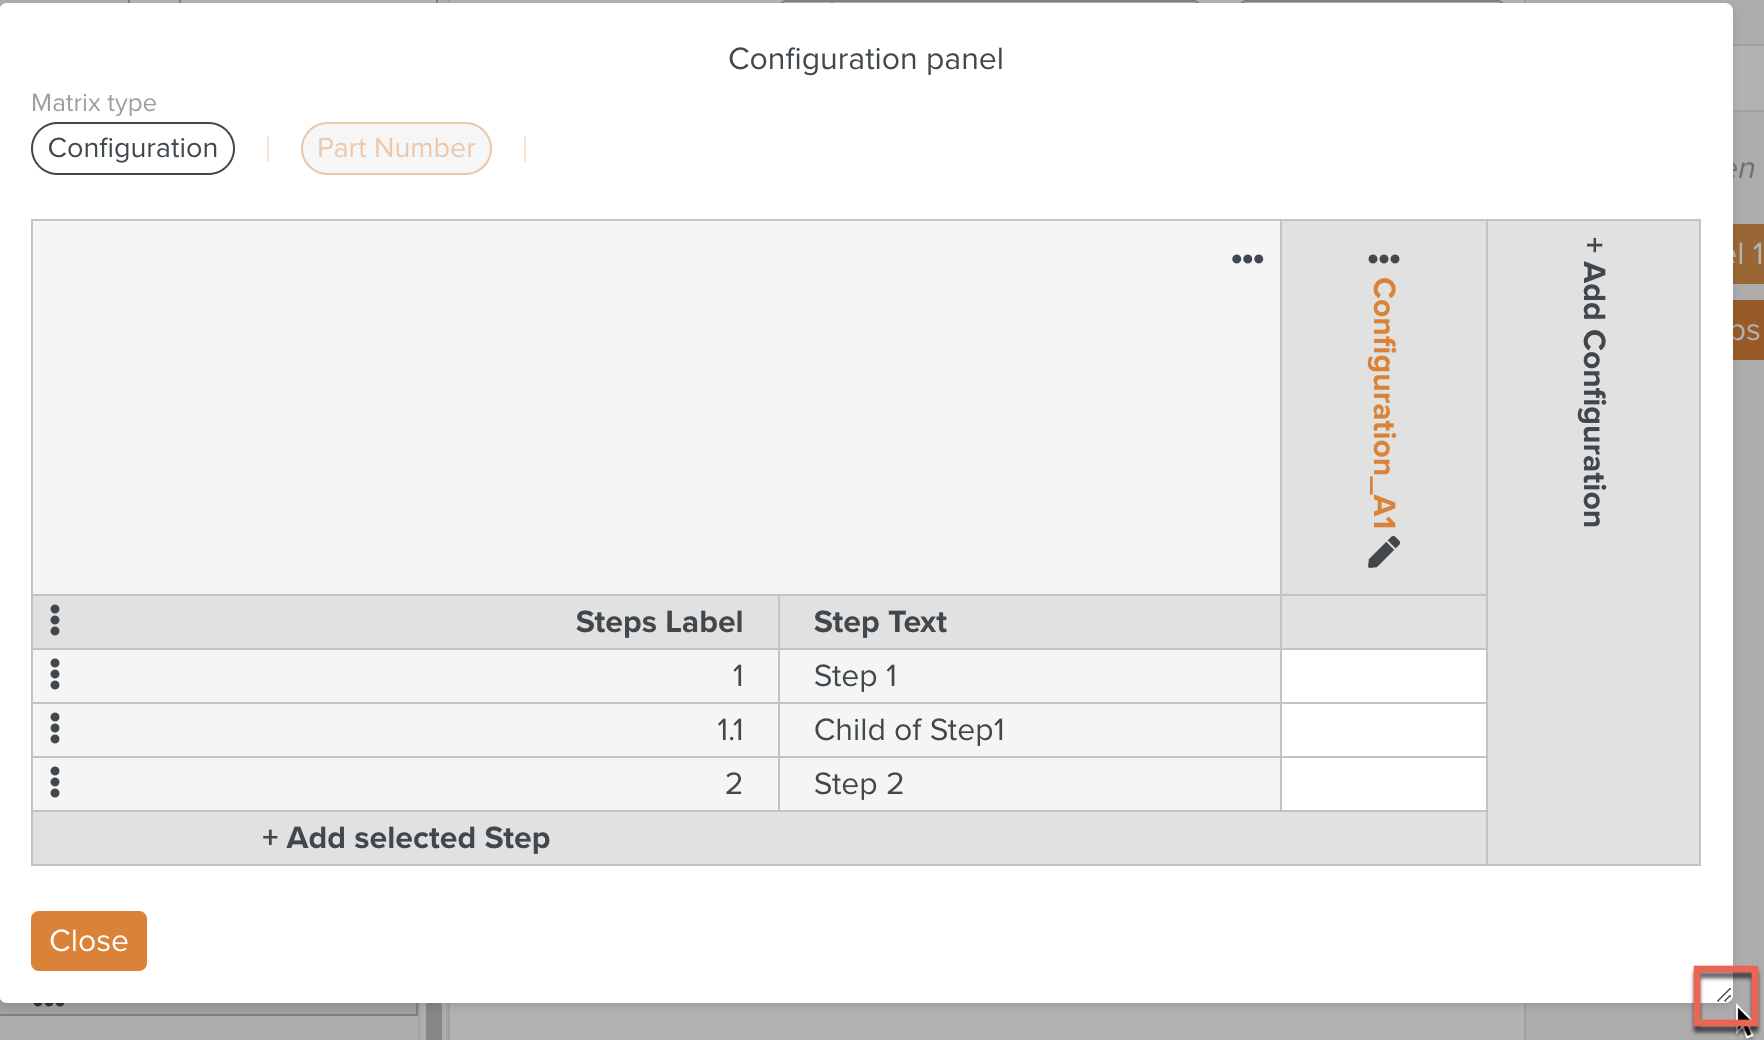Select the Child of Step1 text cell
1764x1040 pixels.
tap(1030, 730)
